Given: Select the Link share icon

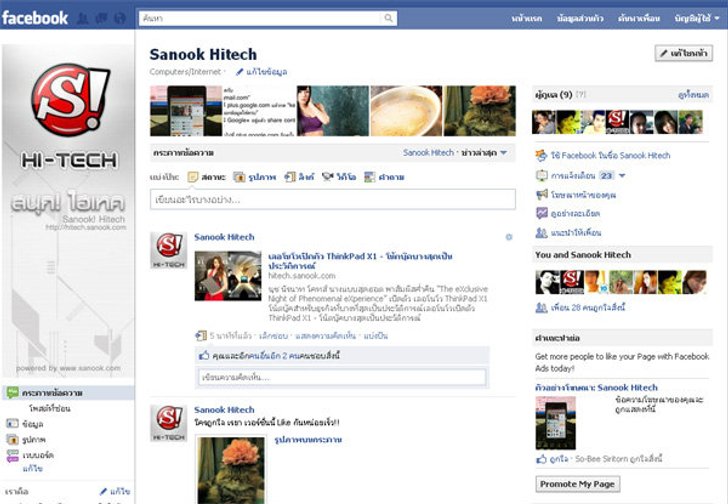Looking at the screenshot, I should [290, 177].
